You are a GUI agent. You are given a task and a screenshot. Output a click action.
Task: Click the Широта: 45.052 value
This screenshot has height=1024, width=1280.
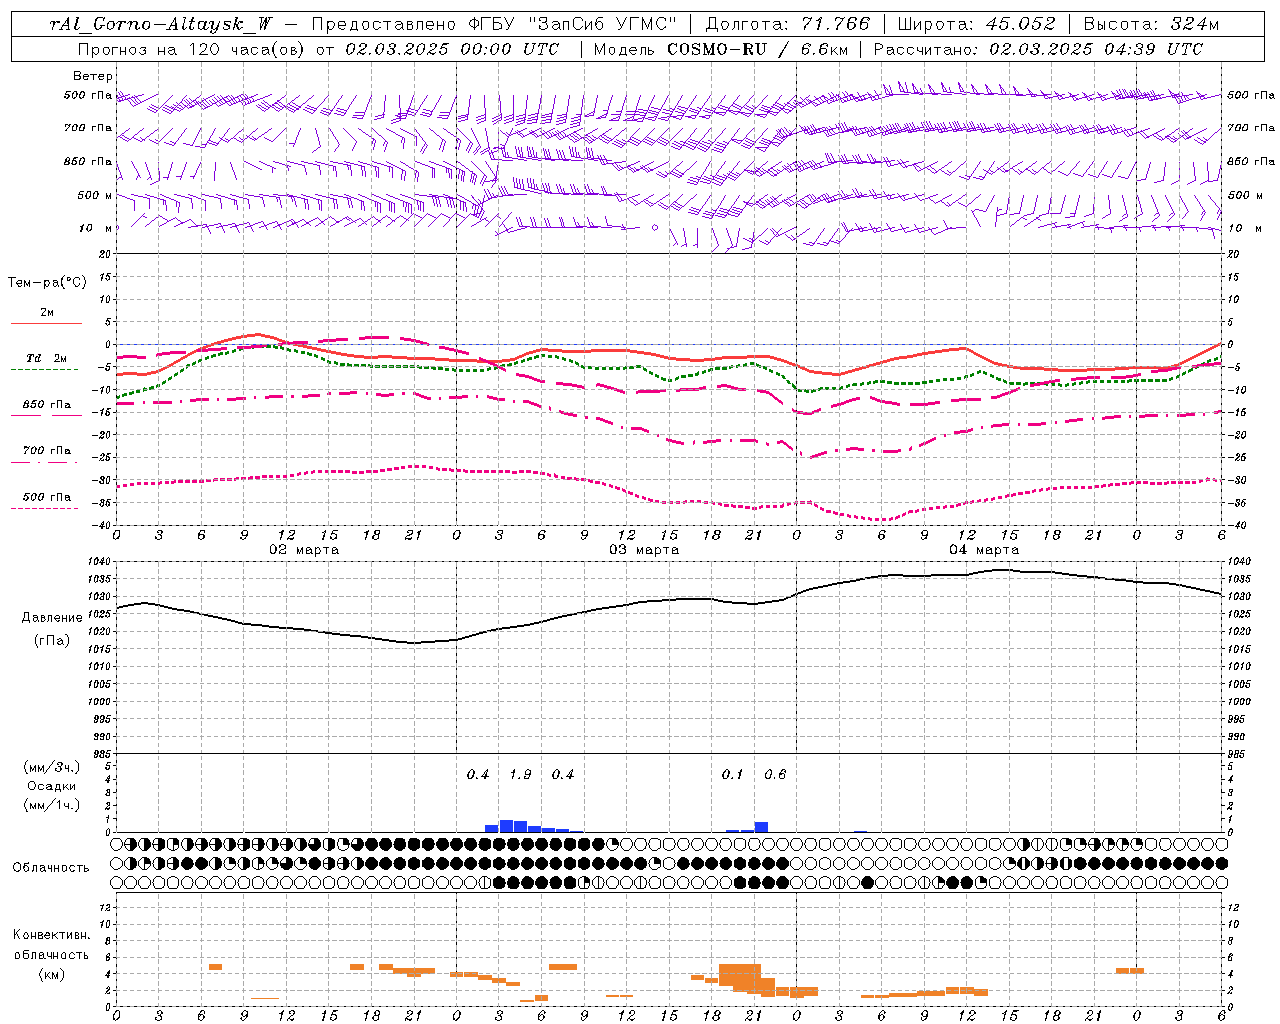[977, 24]
